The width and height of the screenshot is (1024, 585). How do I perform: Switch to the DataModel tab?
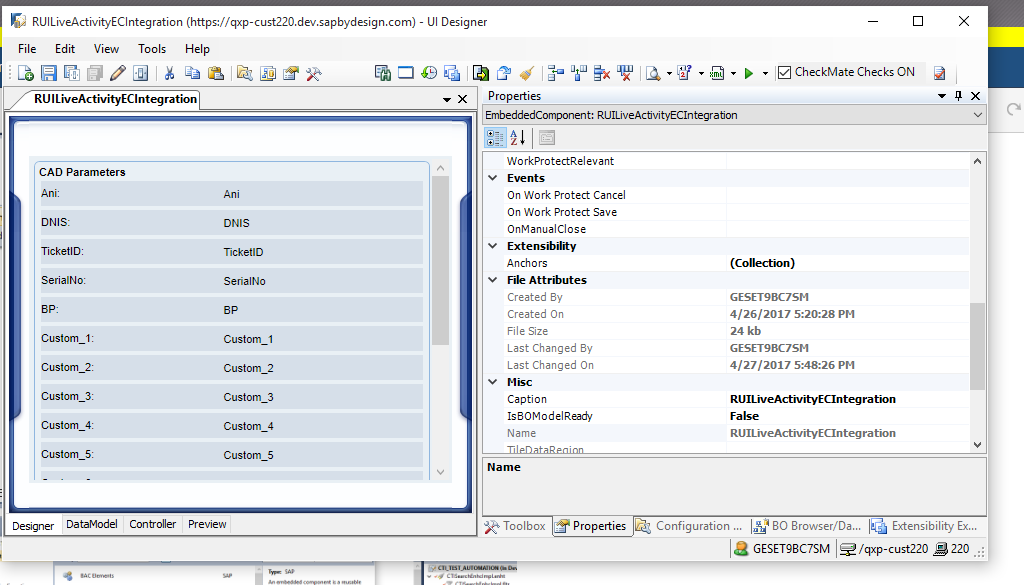coord(91,524)
